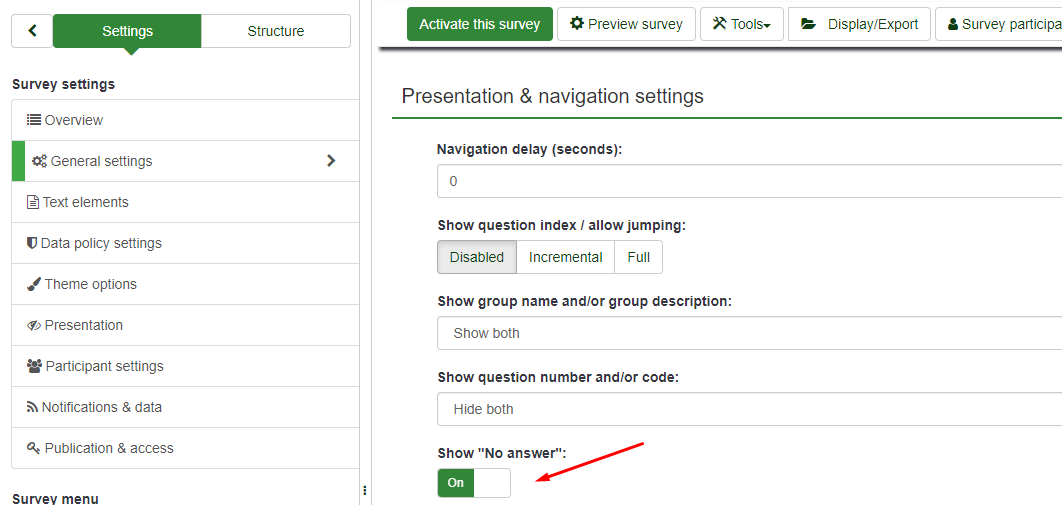Click the list icon beside Overview
The image size is (1062, 505).
coord(34,120)
